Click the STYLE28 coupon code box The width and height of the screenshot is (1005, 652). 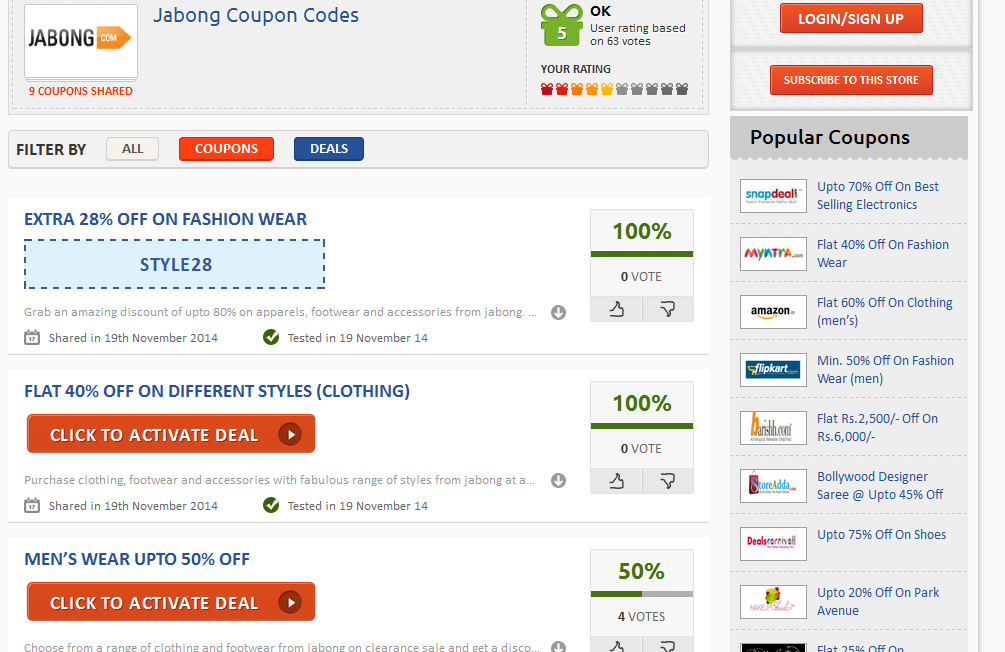coord(174,264)
